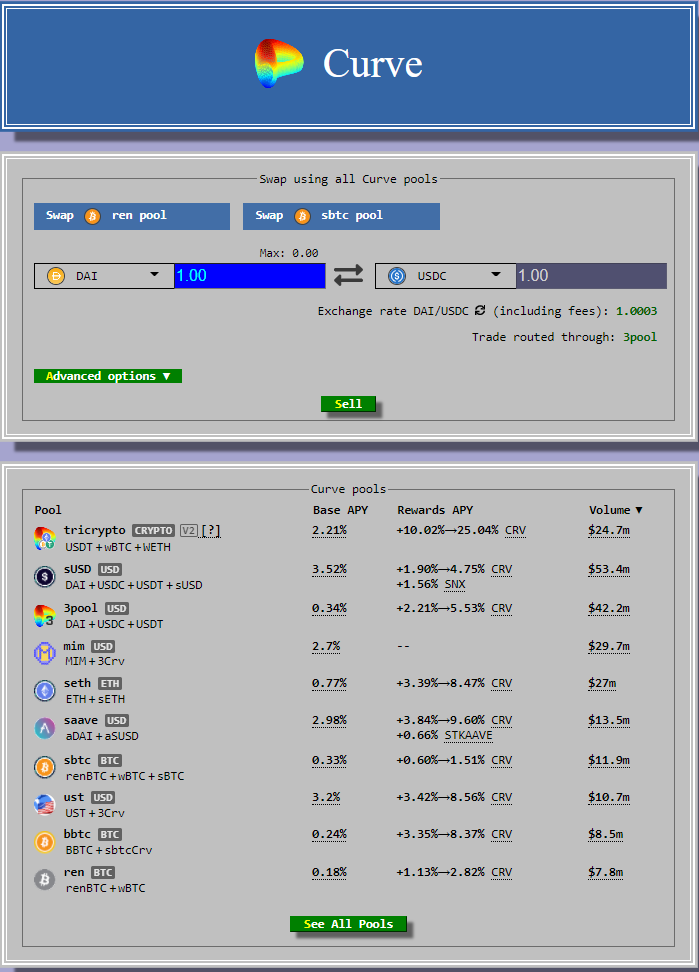Viewport: 699px width, 972px height.
Task: Click the sUSD pool icon
Action: (45, 577)
